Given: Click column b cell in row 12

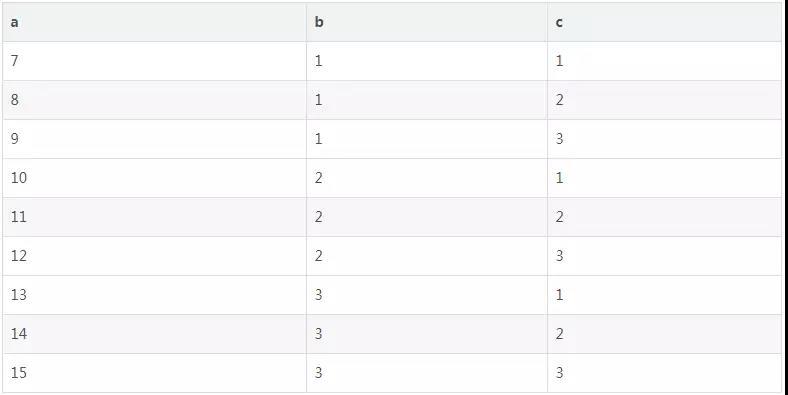Looking at the screenshot, I should coord(427,256).
